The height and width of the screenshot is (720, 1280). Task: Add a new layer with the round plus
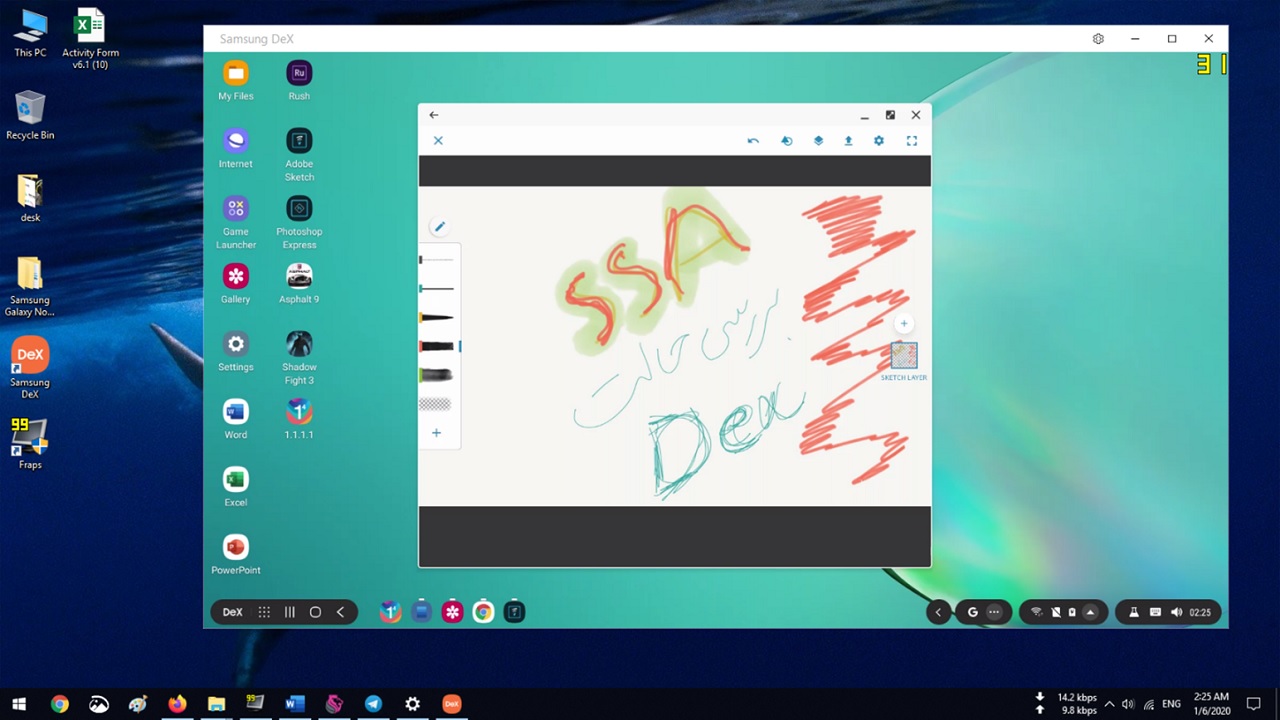click(904, 324)
